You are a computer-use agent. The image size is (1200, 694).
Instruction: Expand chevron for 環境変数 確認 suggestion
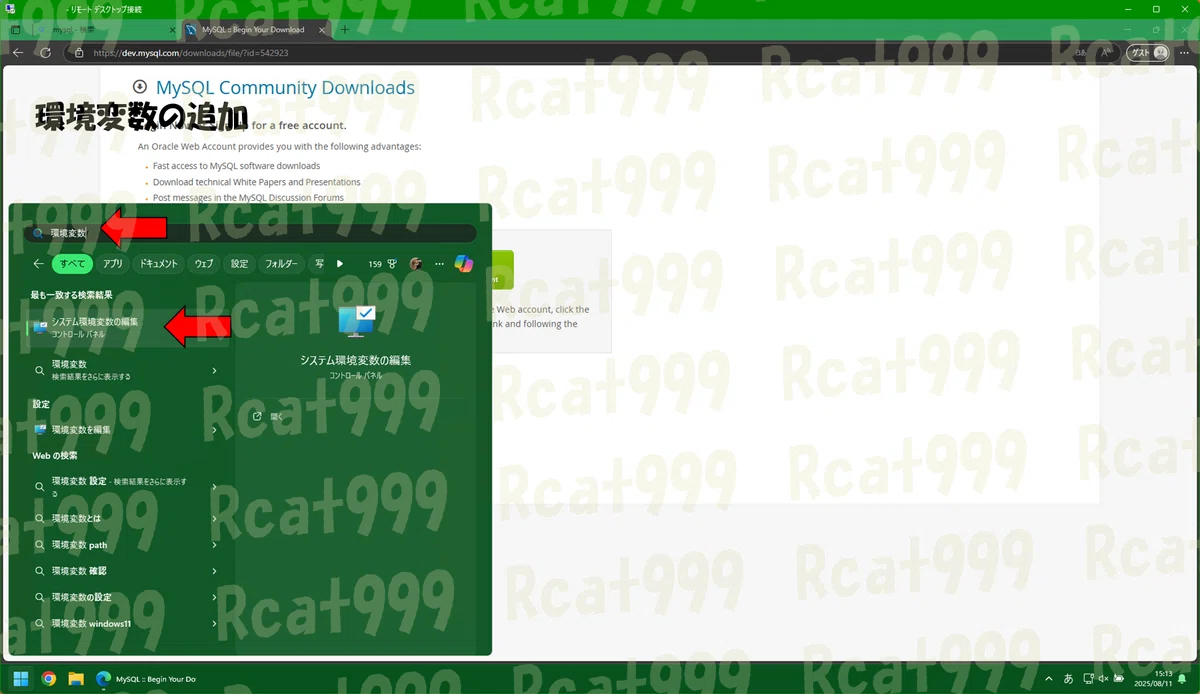pyautogui.click(x=215, y=571)
